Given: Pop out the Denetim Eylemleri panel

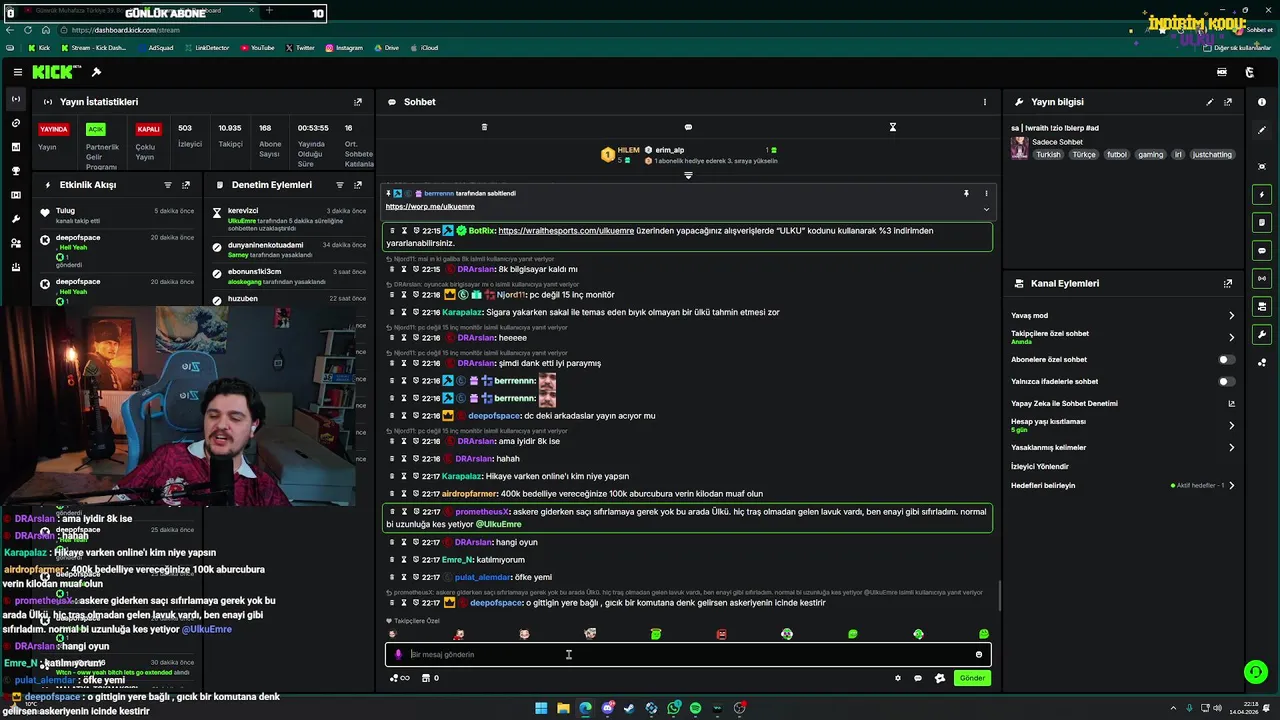Looking at the screenshot, I should pyautogui.click(x=358, y=185).
